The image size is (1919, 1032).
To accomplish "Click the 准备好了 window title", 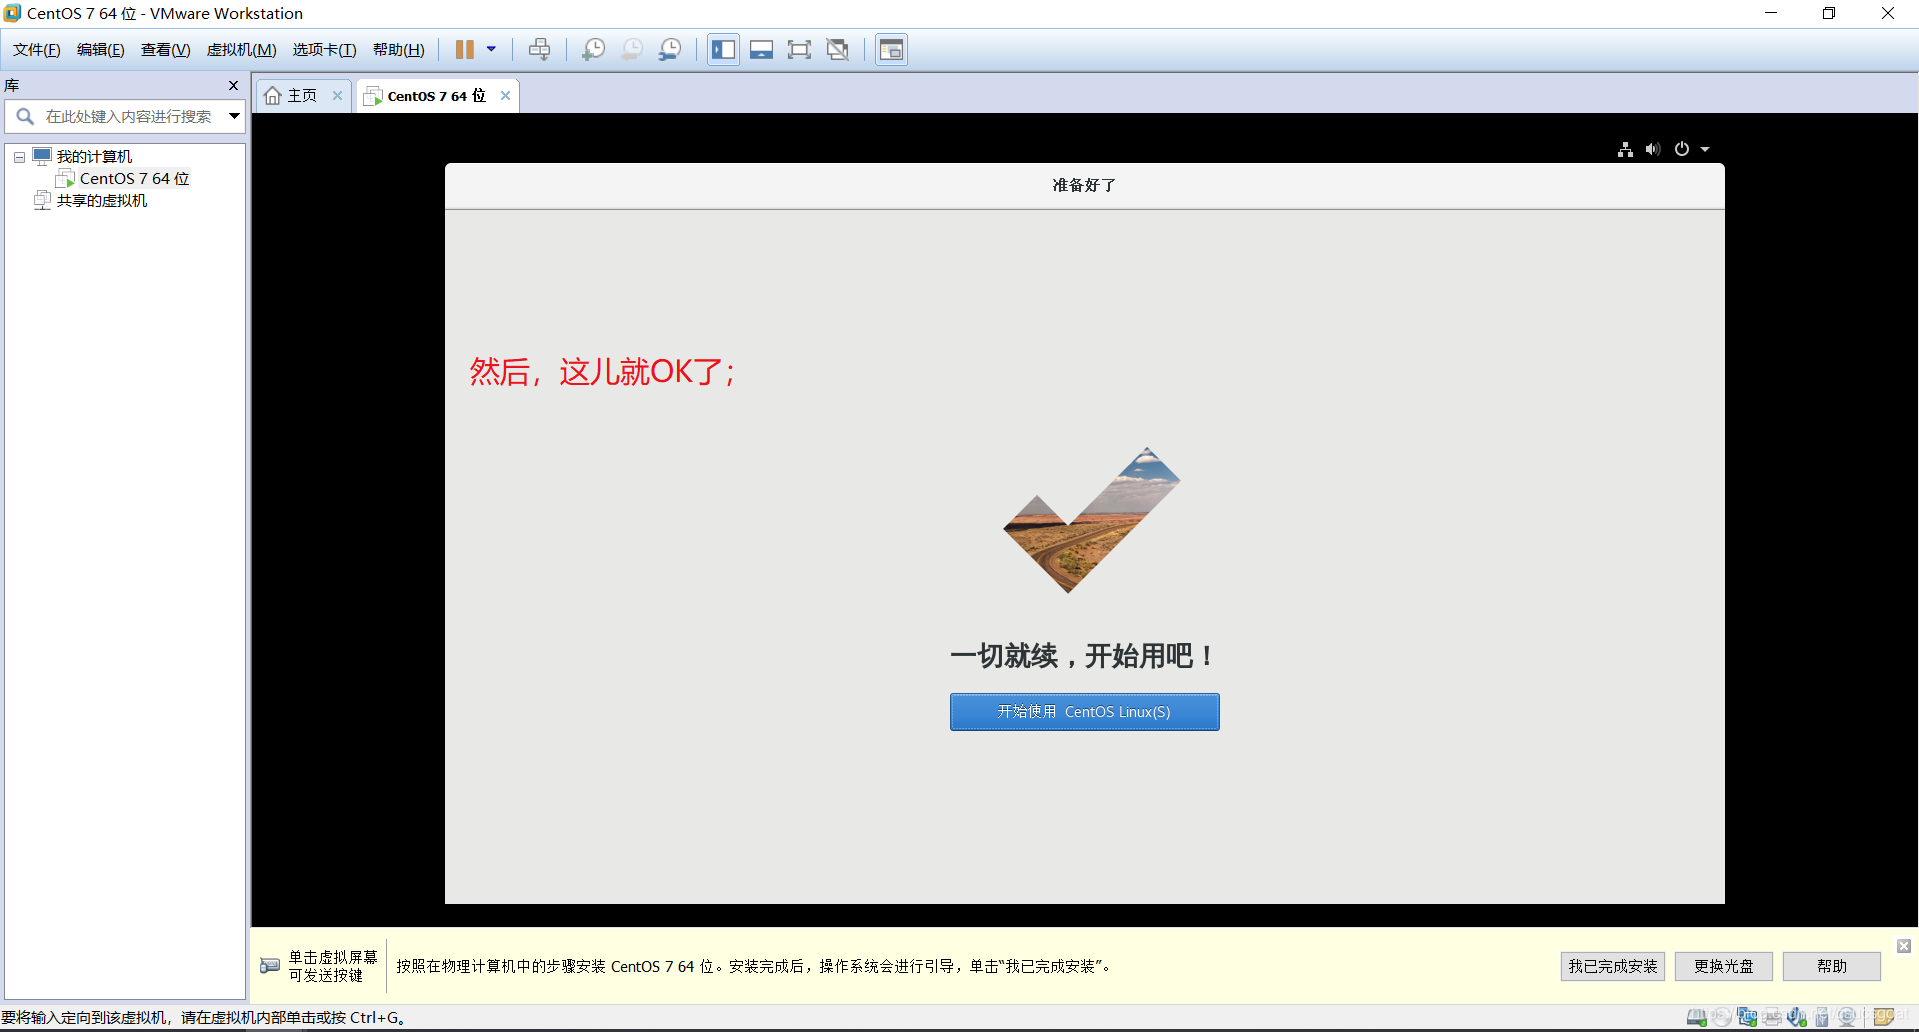I will click(1084, 185).
